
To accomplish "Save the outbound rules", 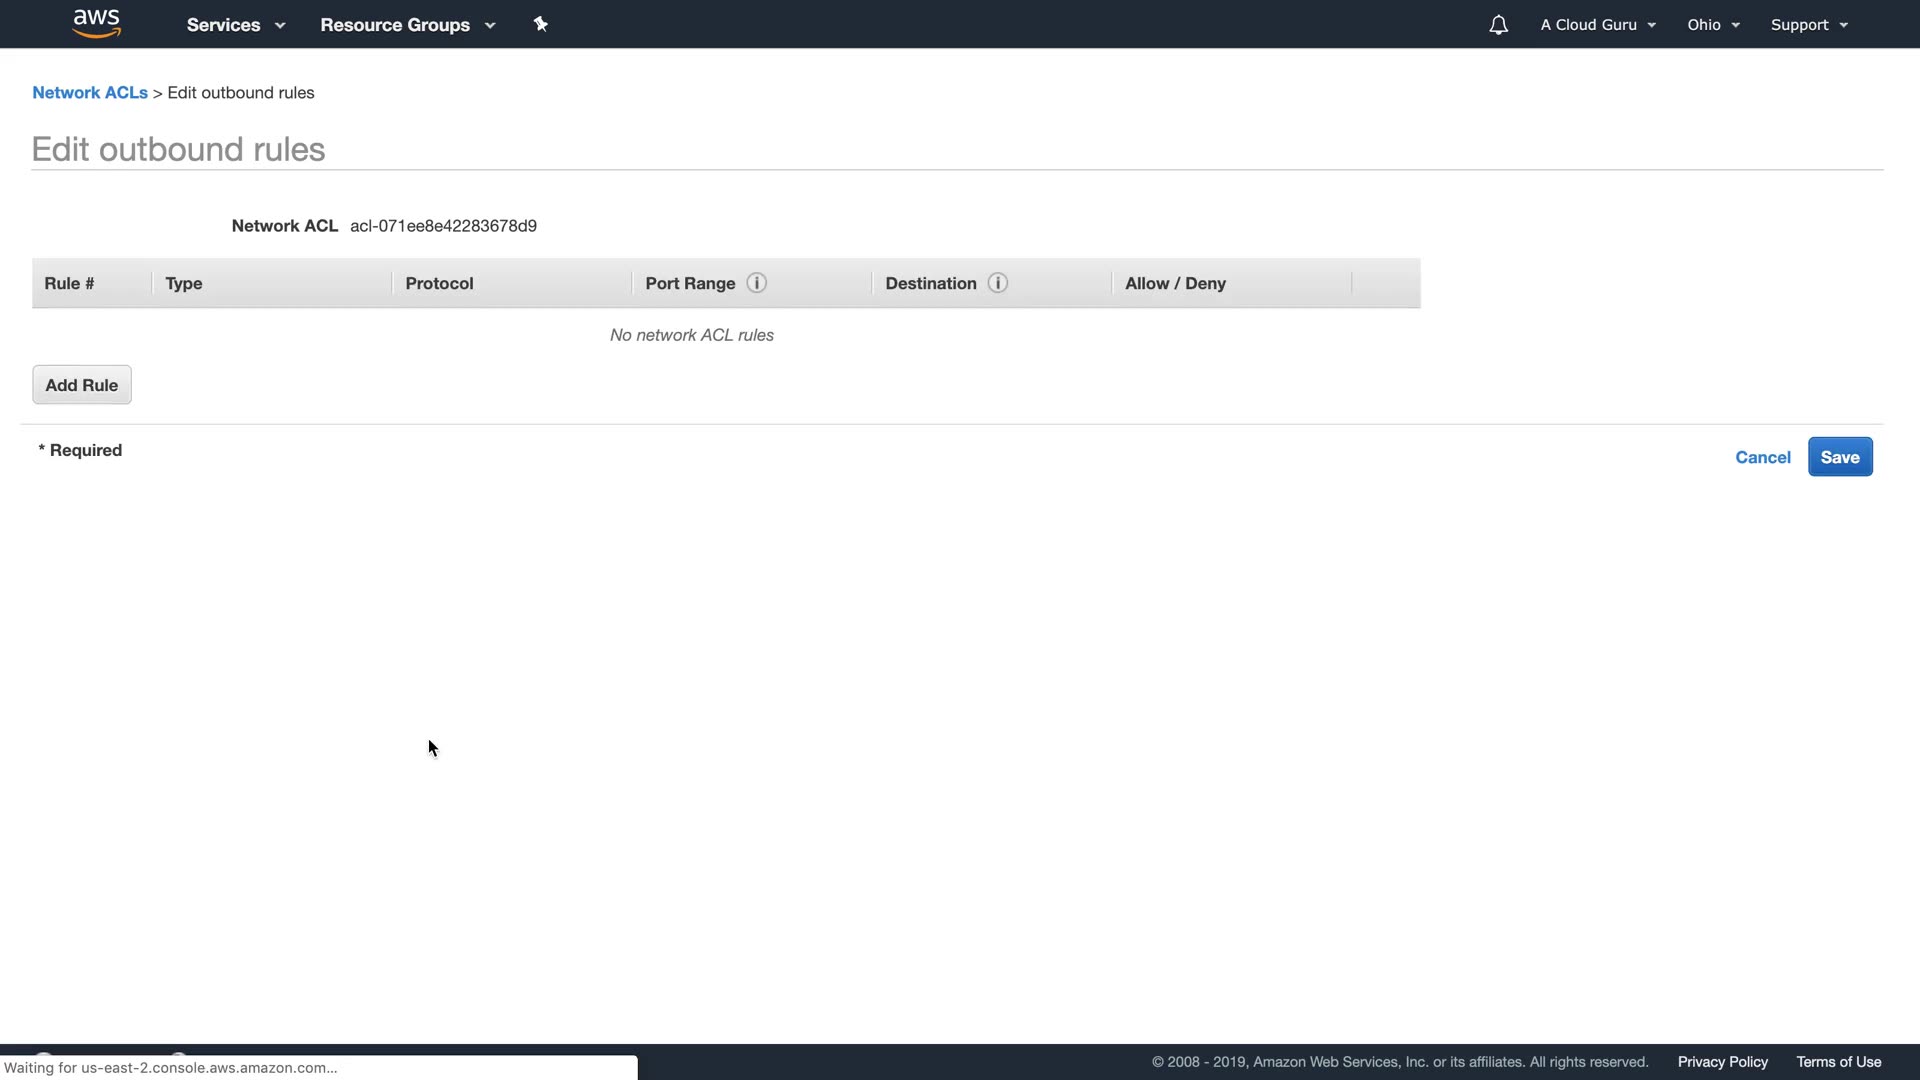I will pos(1839,457).
